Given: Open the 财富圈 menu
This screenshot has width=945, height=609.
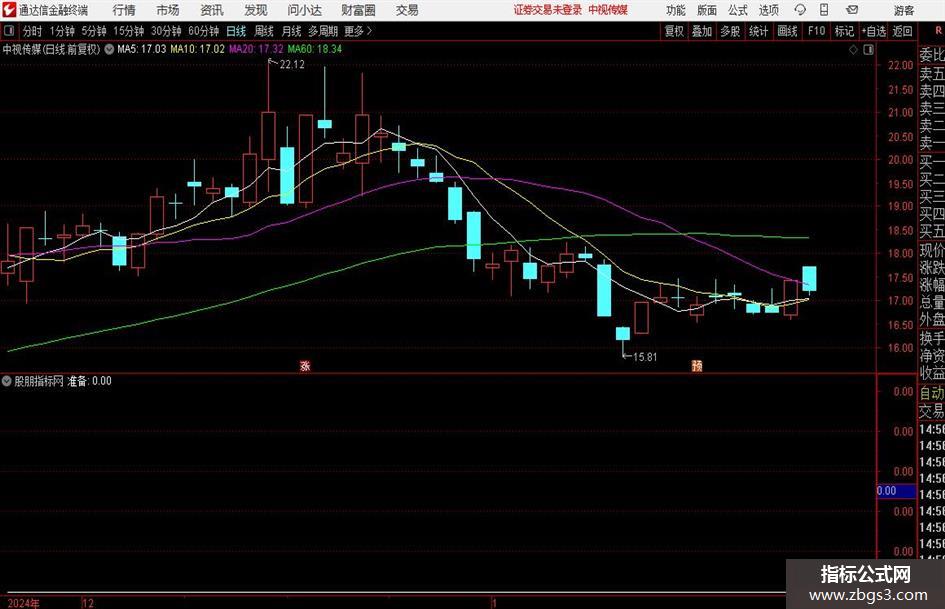Looking at the screenshot, I should coord(358,10).
